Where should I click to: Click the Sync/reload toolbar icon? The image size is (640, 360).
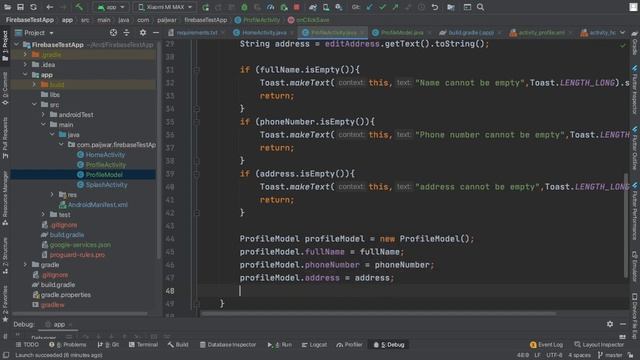coord(33,7)
